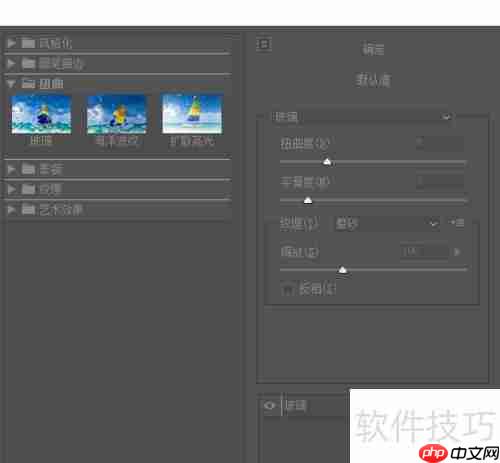
Task: Adjust the distortion slider handle
Action: (x=327, y=162)
